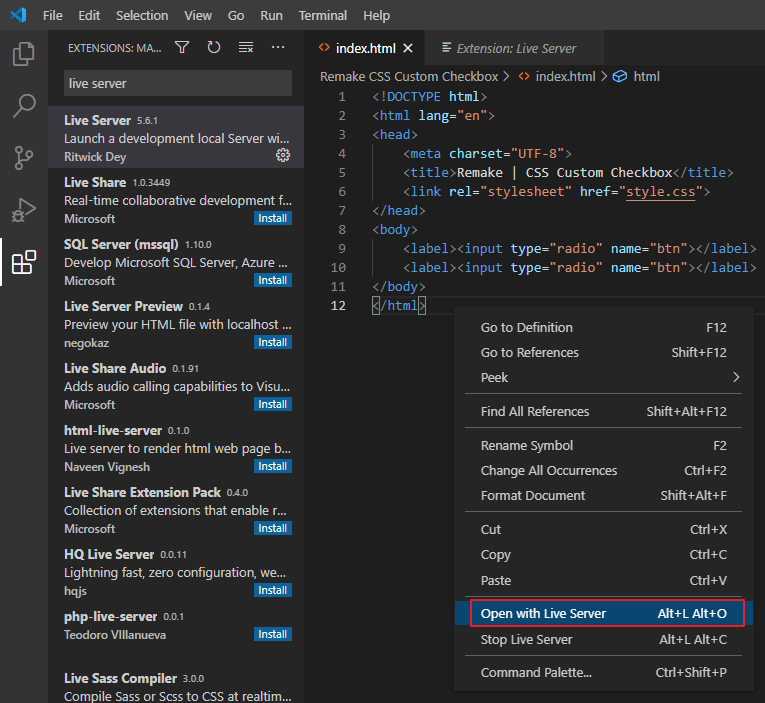
Task: Install Live Server Preview extension
Action: click(273, 342)
